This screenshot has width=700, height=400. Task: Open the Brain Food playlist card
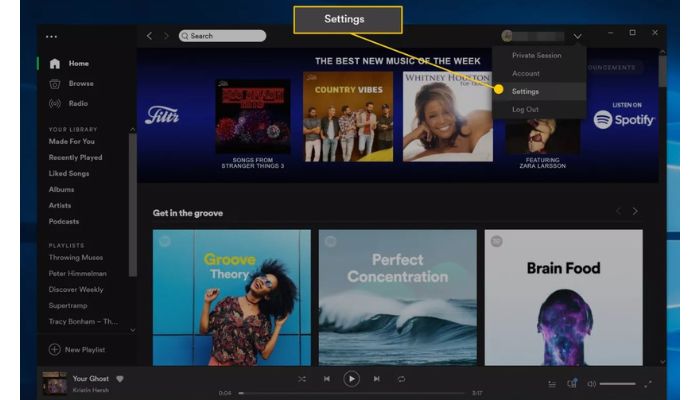point(563,298)
